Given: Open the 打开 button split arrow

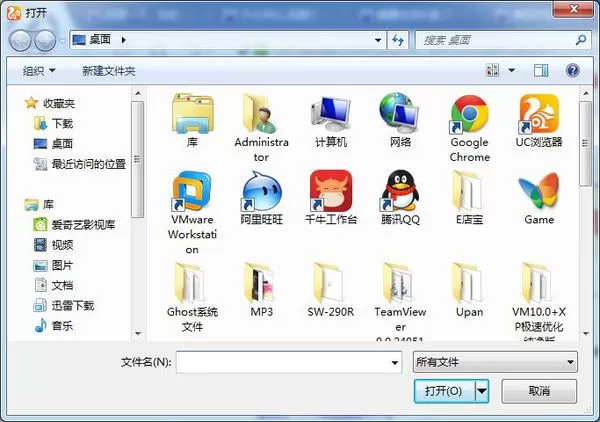Looking at the screenshot, I should pyautogui.click(x=482, y=391).
